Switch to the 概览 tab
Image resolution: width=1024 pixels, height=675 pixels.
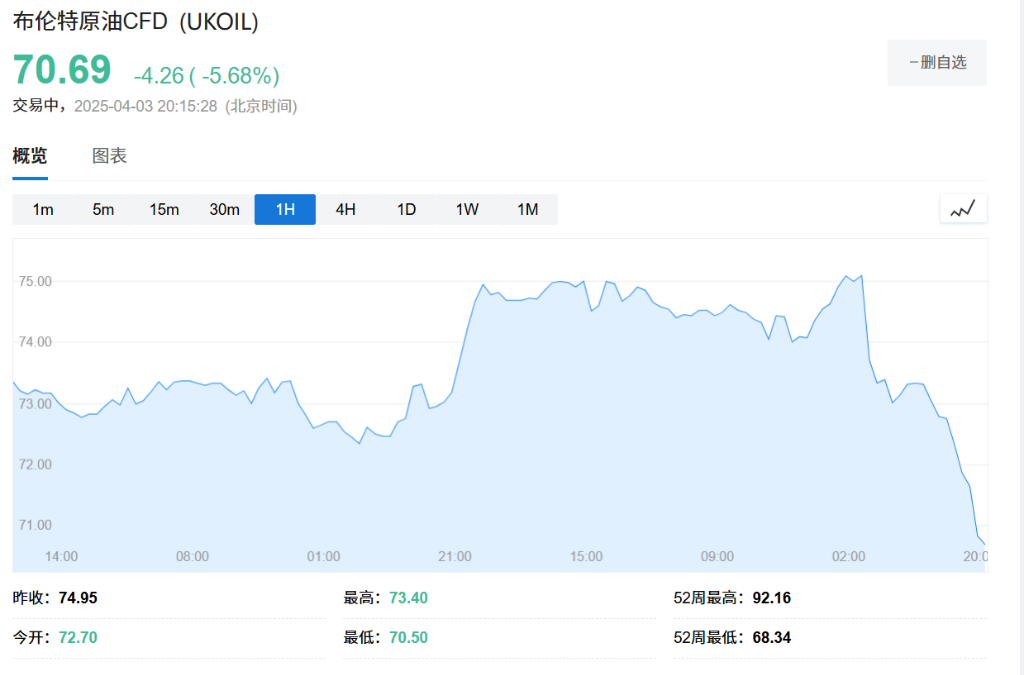coord(30,156)
